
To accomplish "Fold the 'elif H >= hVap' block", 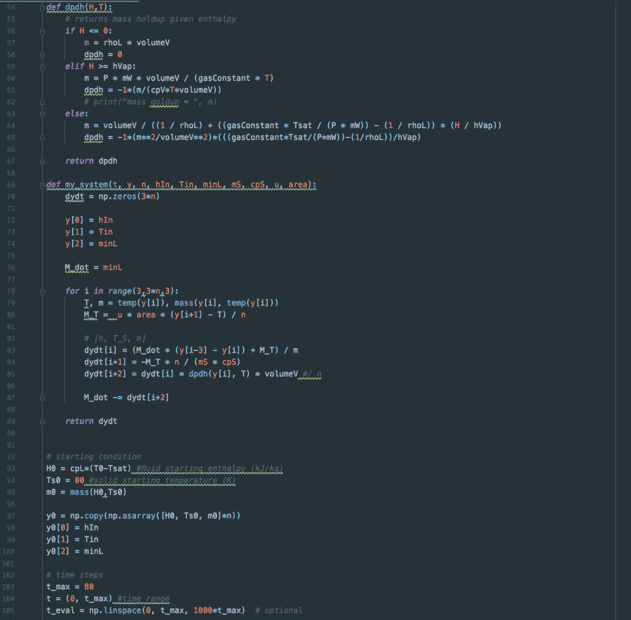I will pyautogui.click(x=42, y=66).
